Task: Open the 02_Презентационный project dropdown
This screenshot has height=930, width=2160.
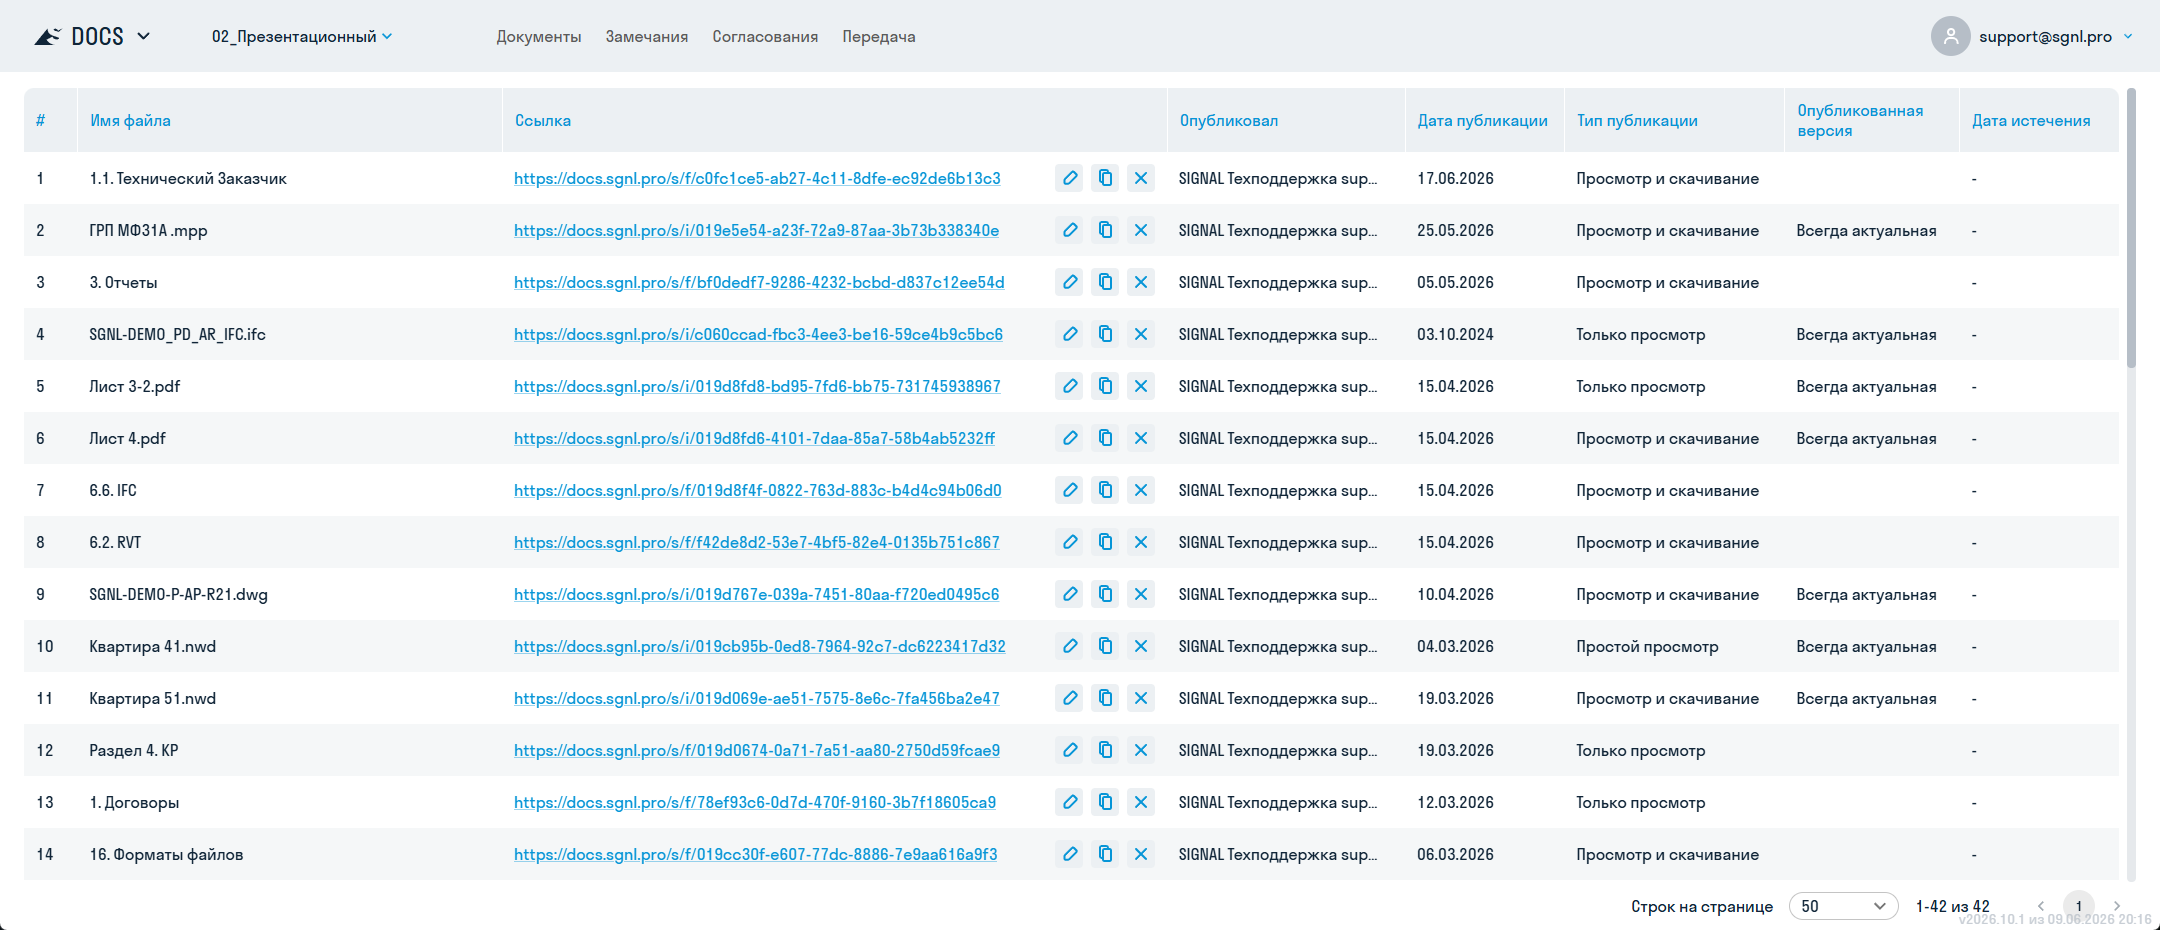Action: click(301, 36)
